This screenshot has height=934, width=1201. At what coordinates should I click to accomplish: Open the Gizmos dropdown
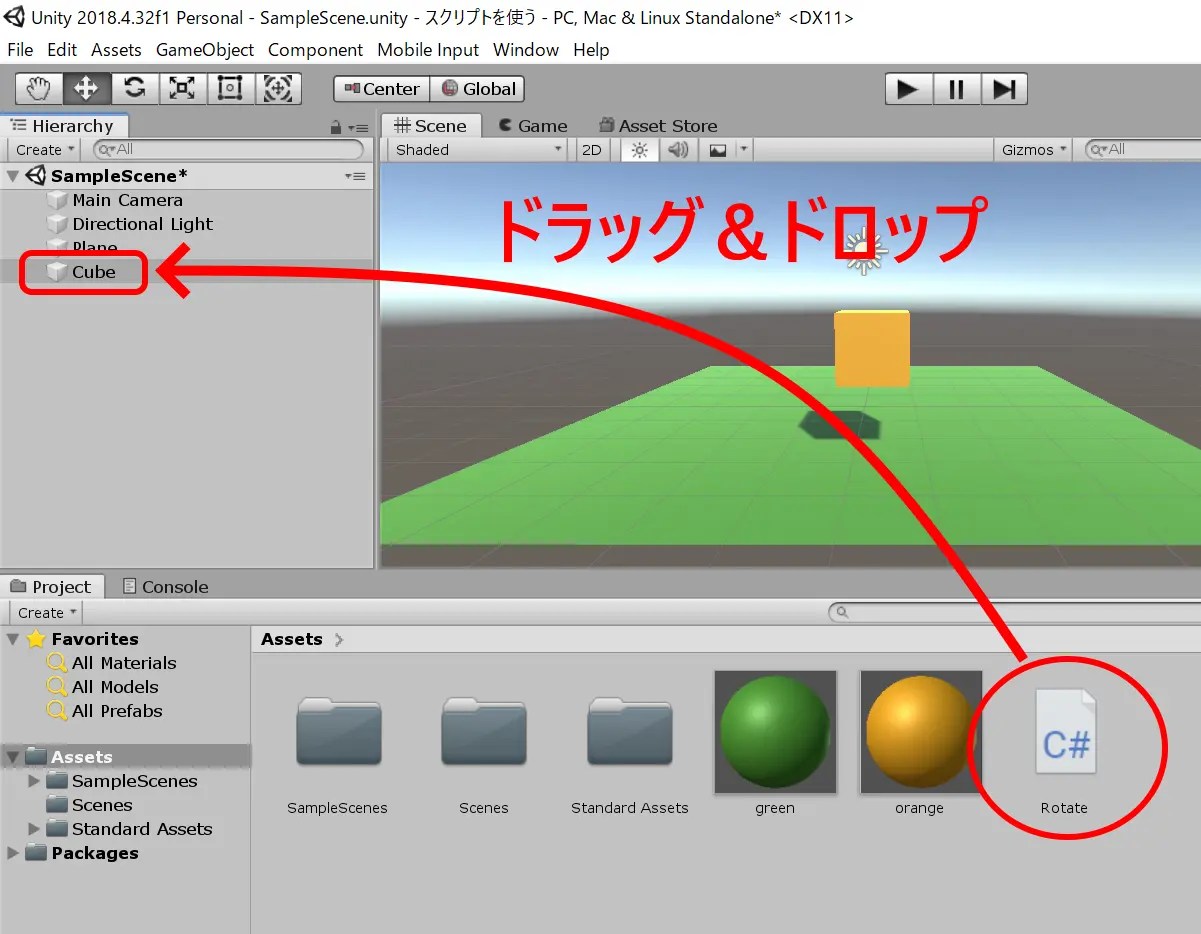pyautogui.click(x=1034, y=150)
